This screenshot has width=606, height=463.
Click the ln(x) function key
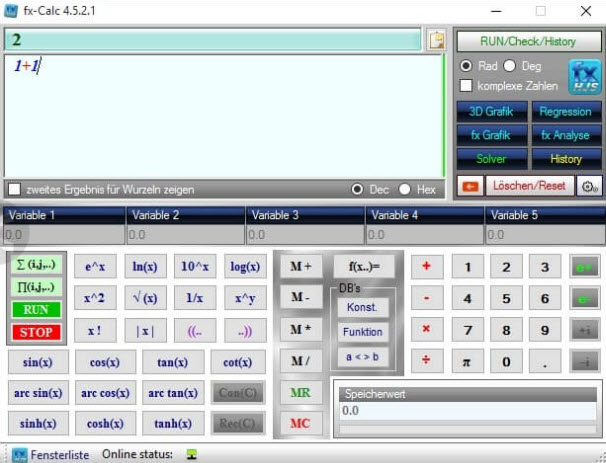[145, 266]
